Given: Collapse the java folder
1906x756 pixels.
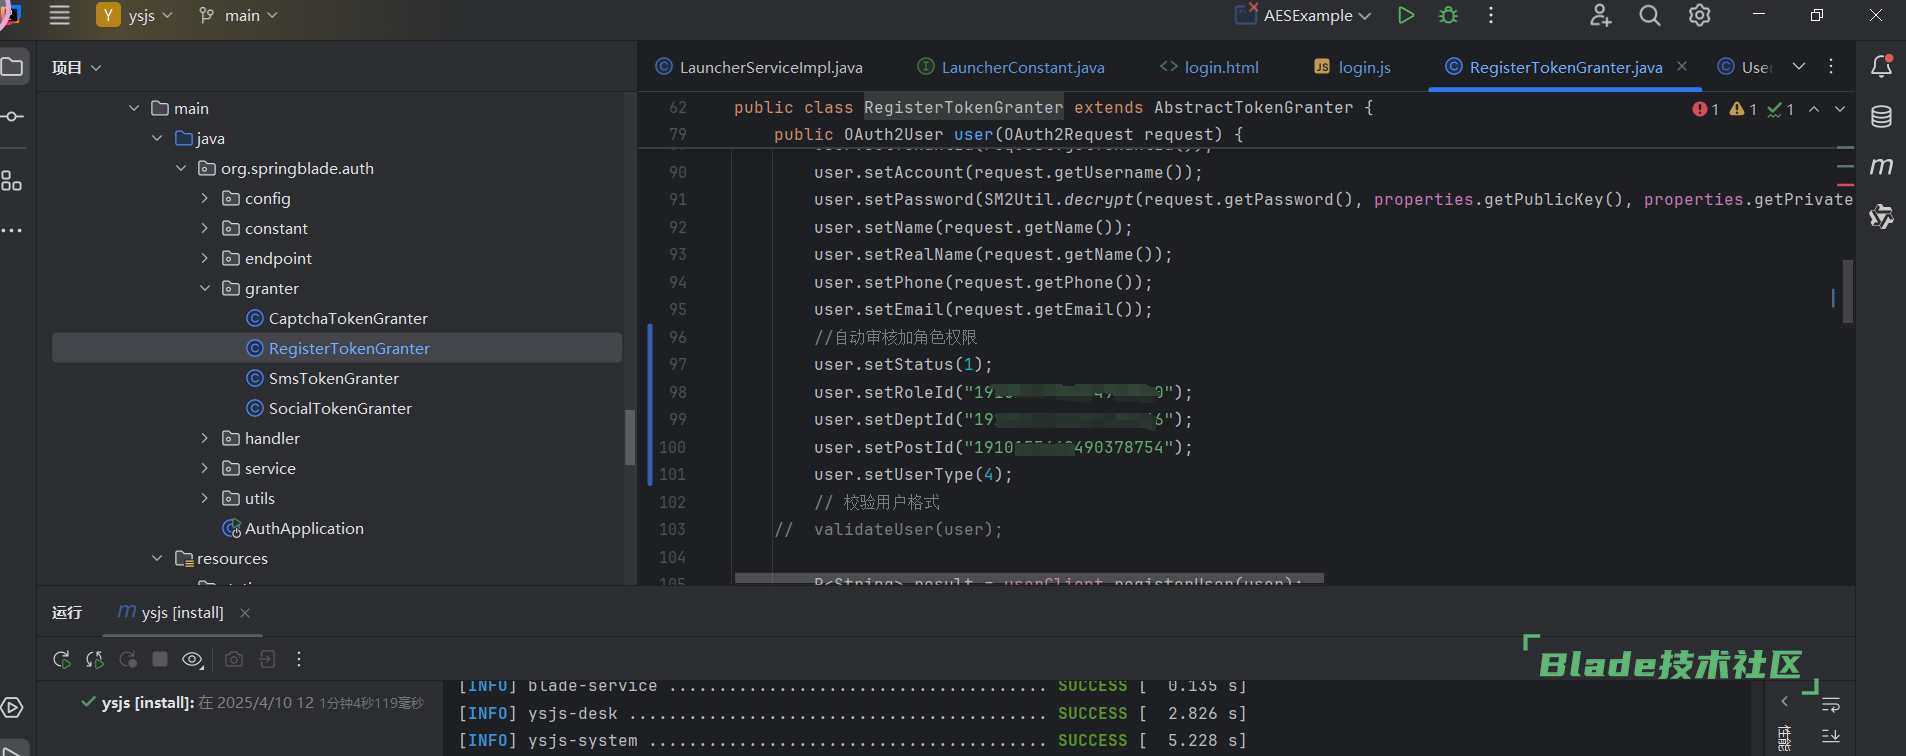Looking at the screenshot, I should [157, 138].
